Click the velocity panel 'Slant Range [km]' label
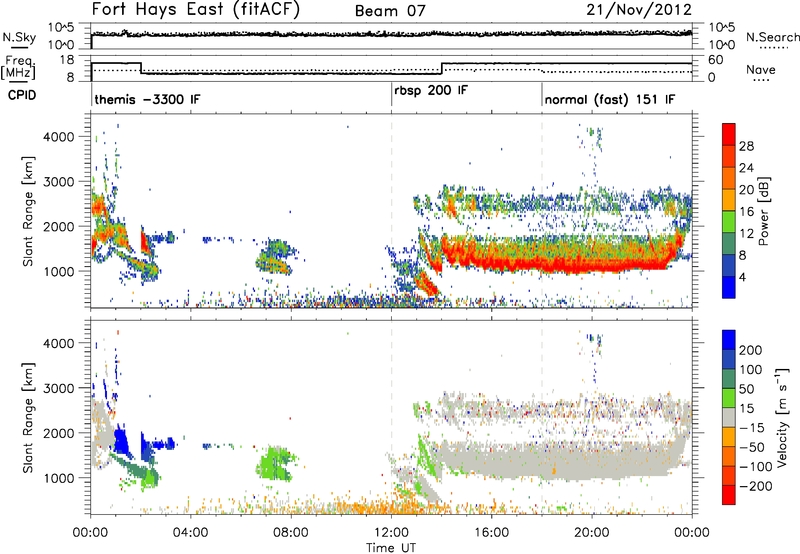The width and height of the screenshot is (800, 554). [x=28, y=418]
